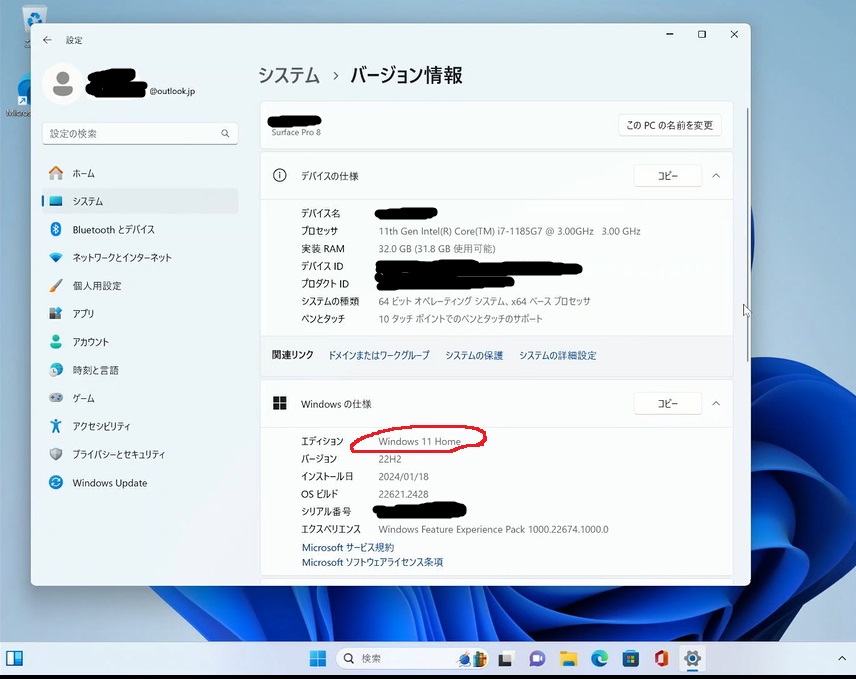Click この PC の名前を変更 button

click(669, 125)
